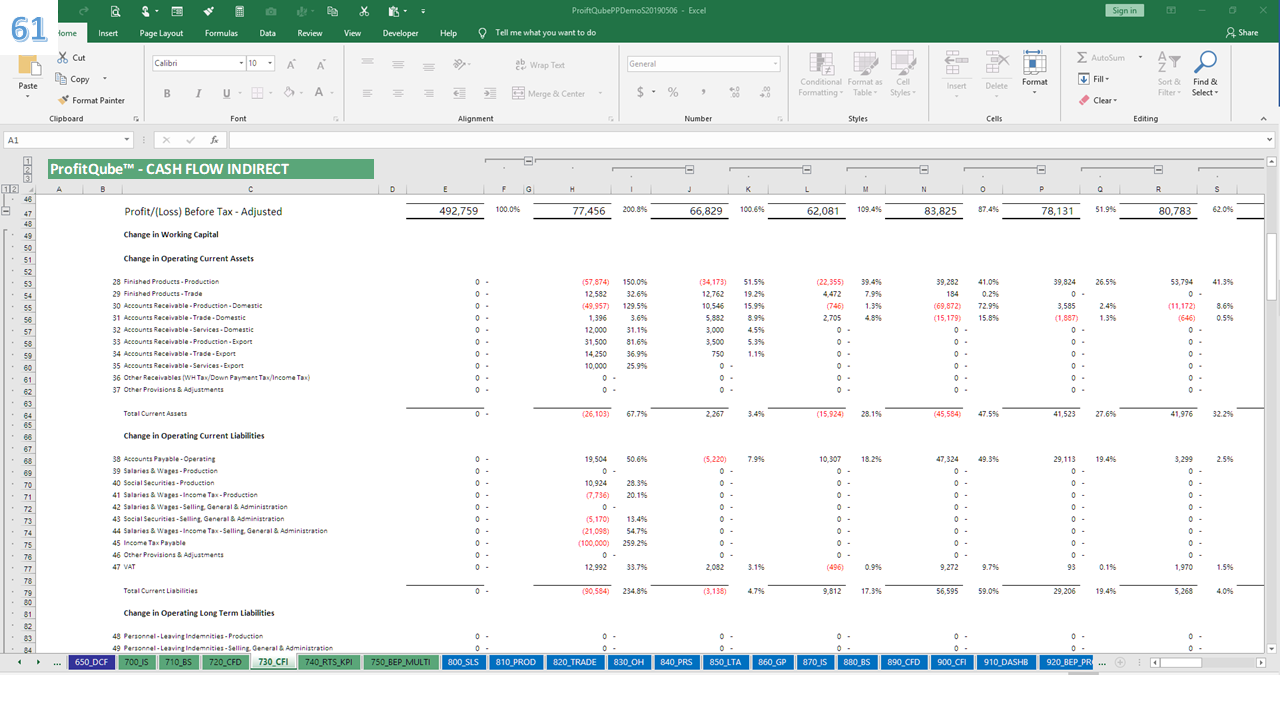1280x720 pixels.
Task: Click the Cut command in Clipboard group
Action: click(71, 58)
